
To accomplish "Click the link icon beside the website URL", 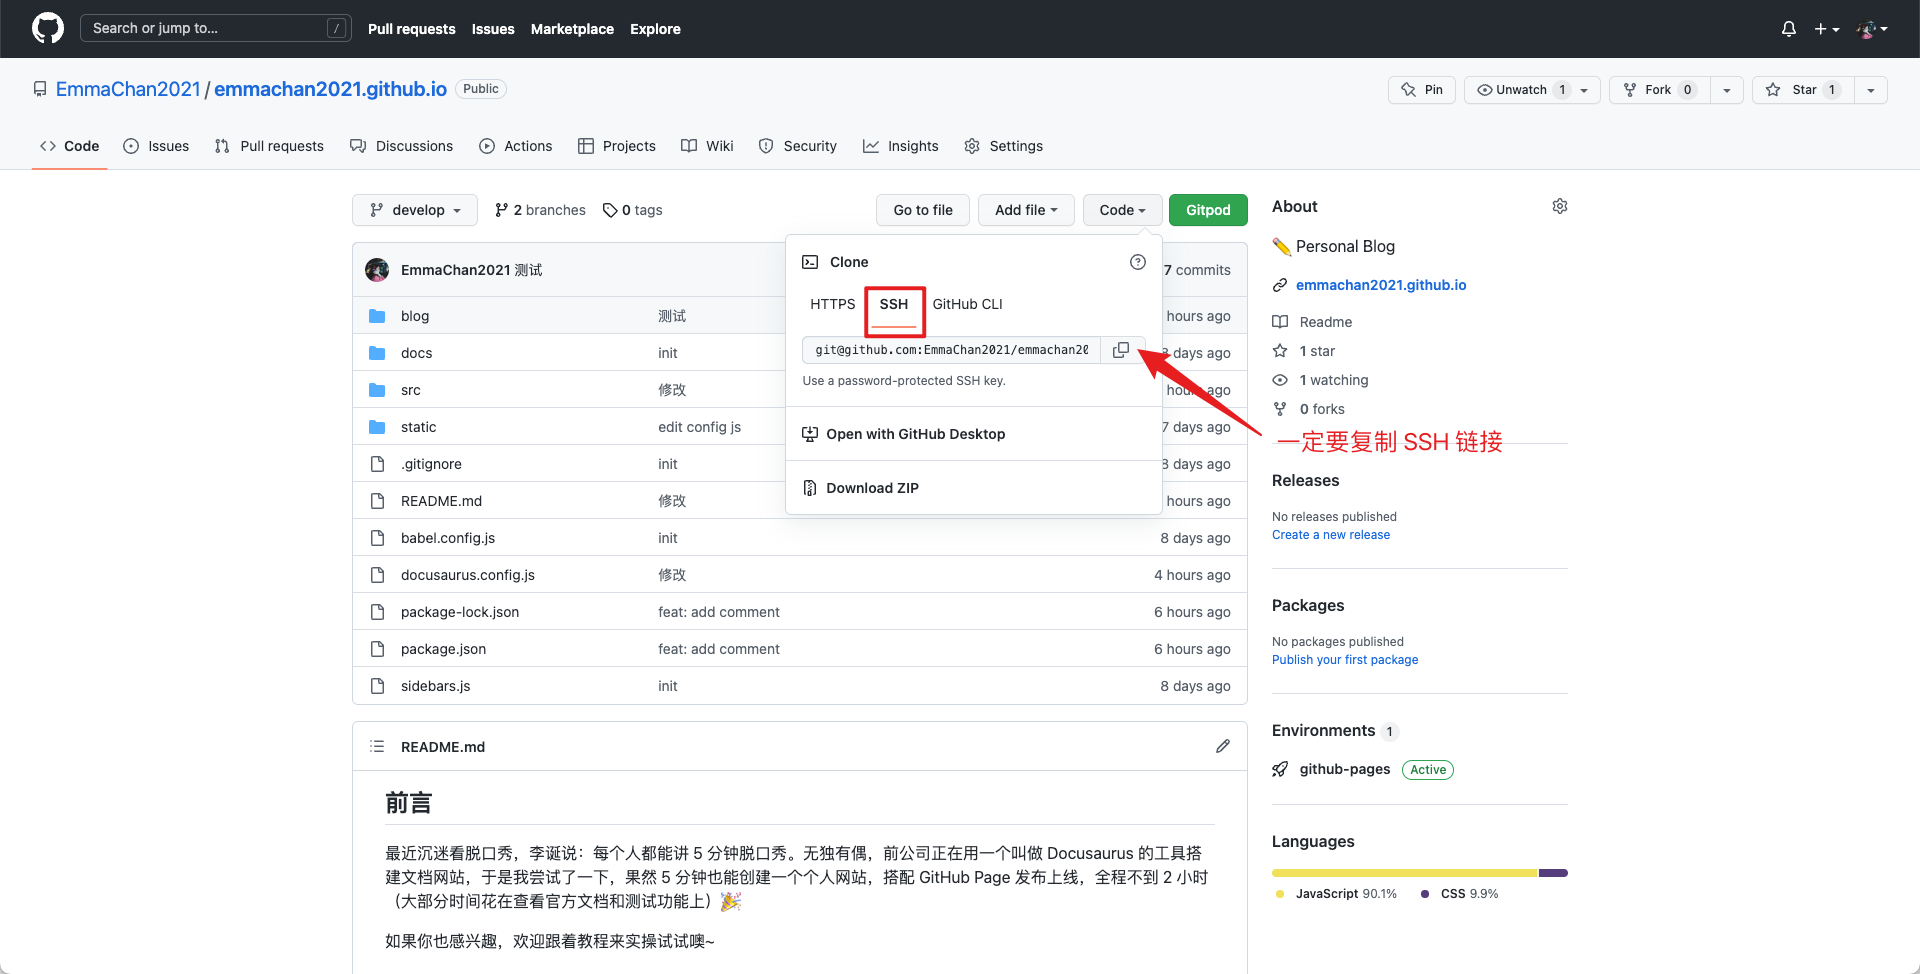I will [x=1280, y=285].
